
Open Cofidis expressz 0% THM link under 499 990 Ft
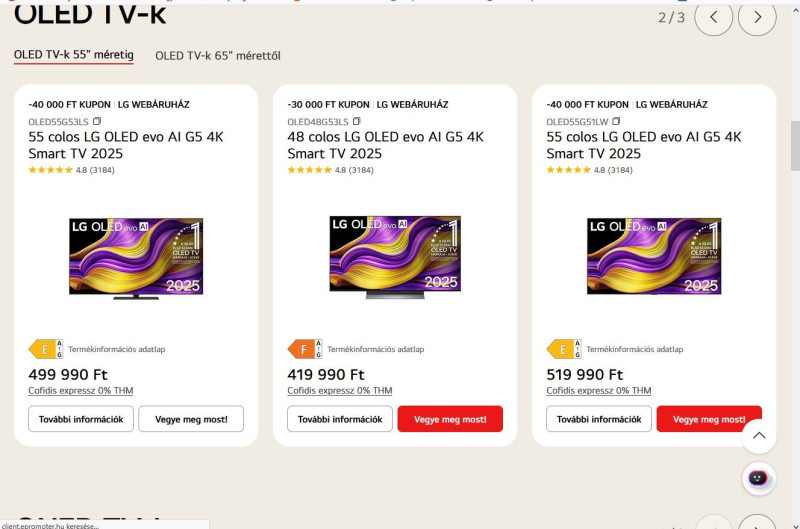pyautogui.click(x=81, y=391)
